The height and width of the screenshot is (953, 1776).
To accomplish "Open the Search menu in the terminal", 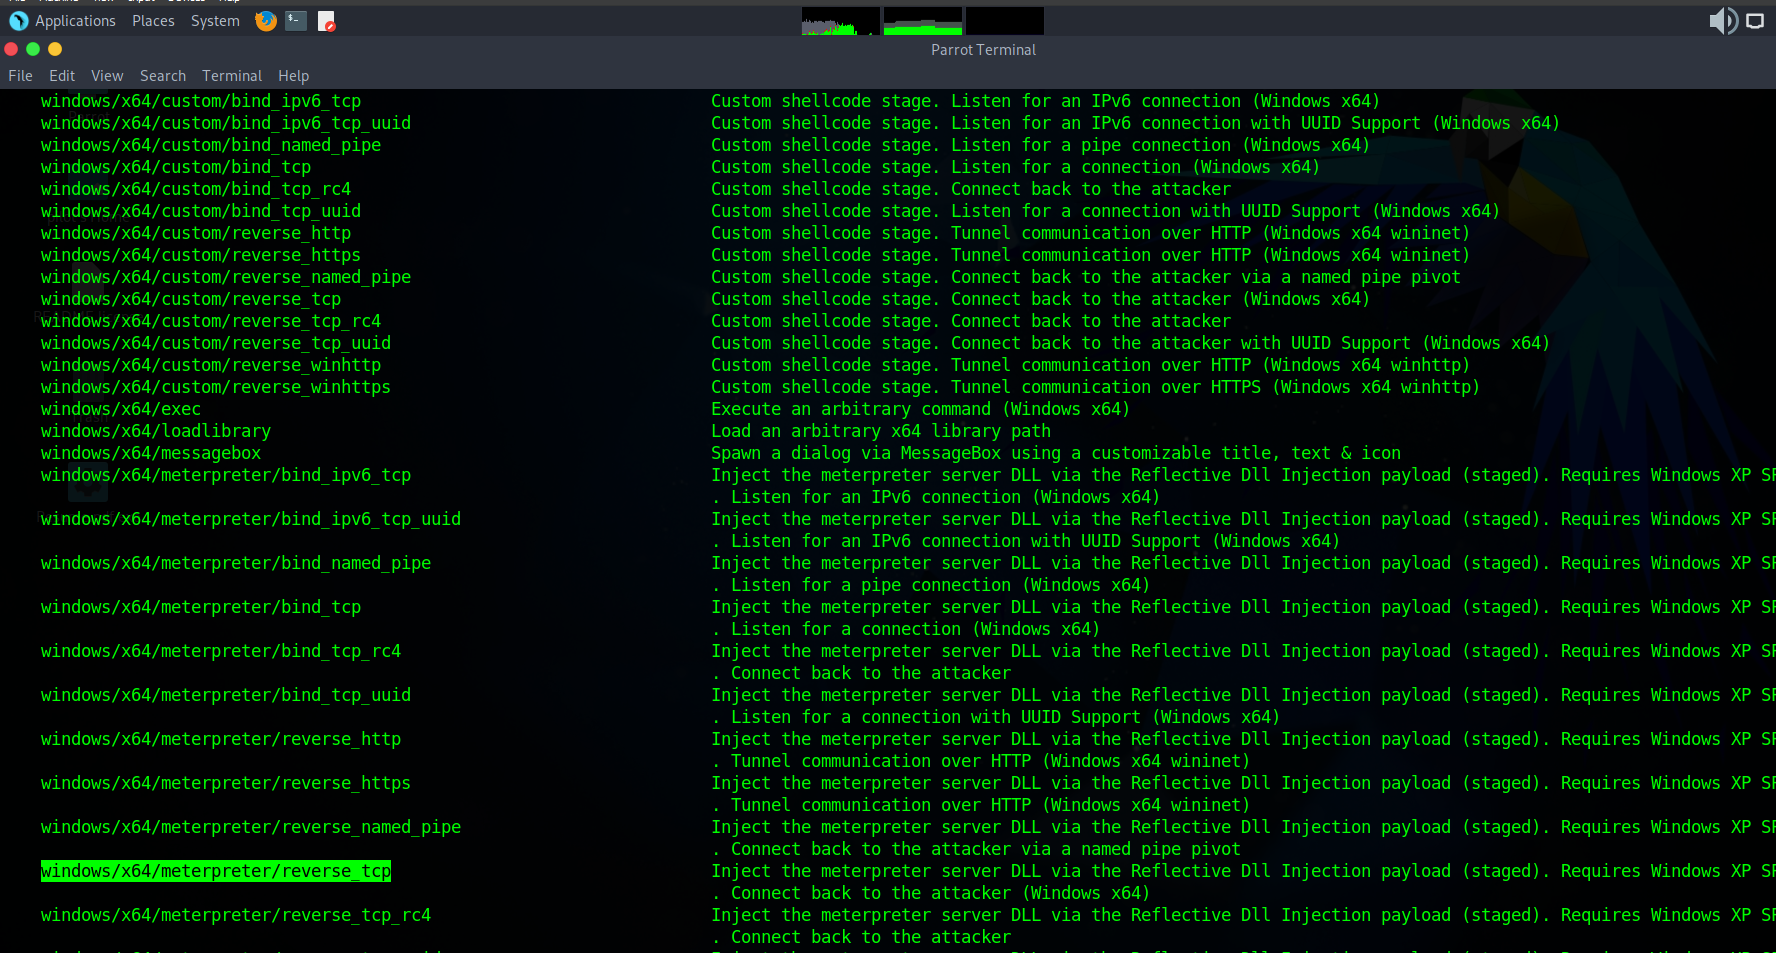I will [x=162, y=75].
